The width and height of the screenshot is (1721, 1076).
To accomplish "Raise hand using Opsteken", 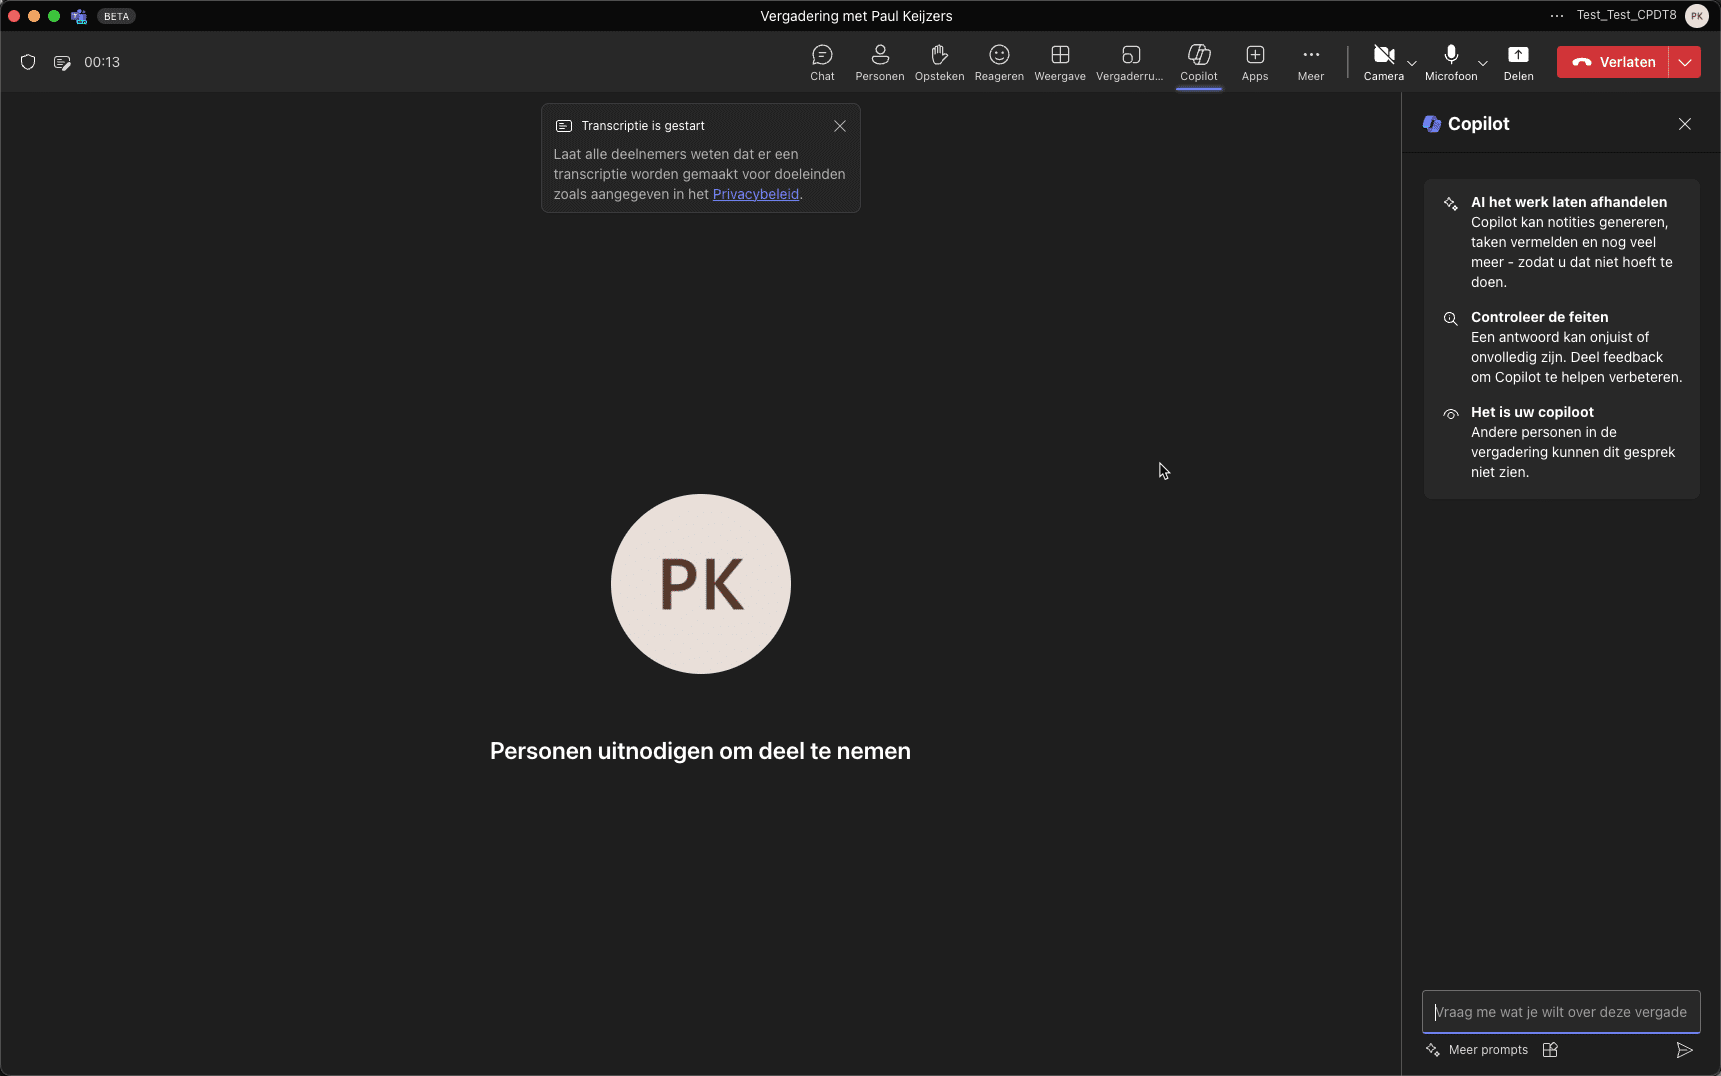I will coord(939,62).
